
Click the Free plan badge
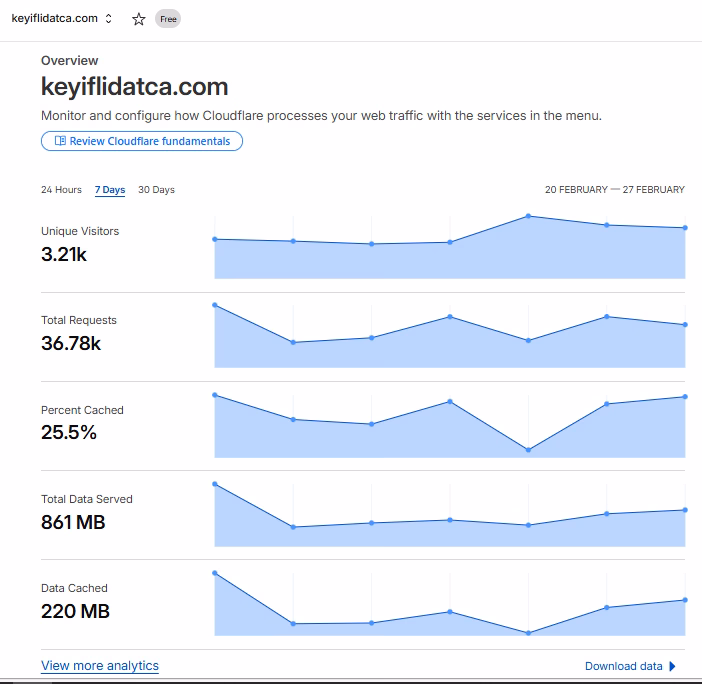168,19
